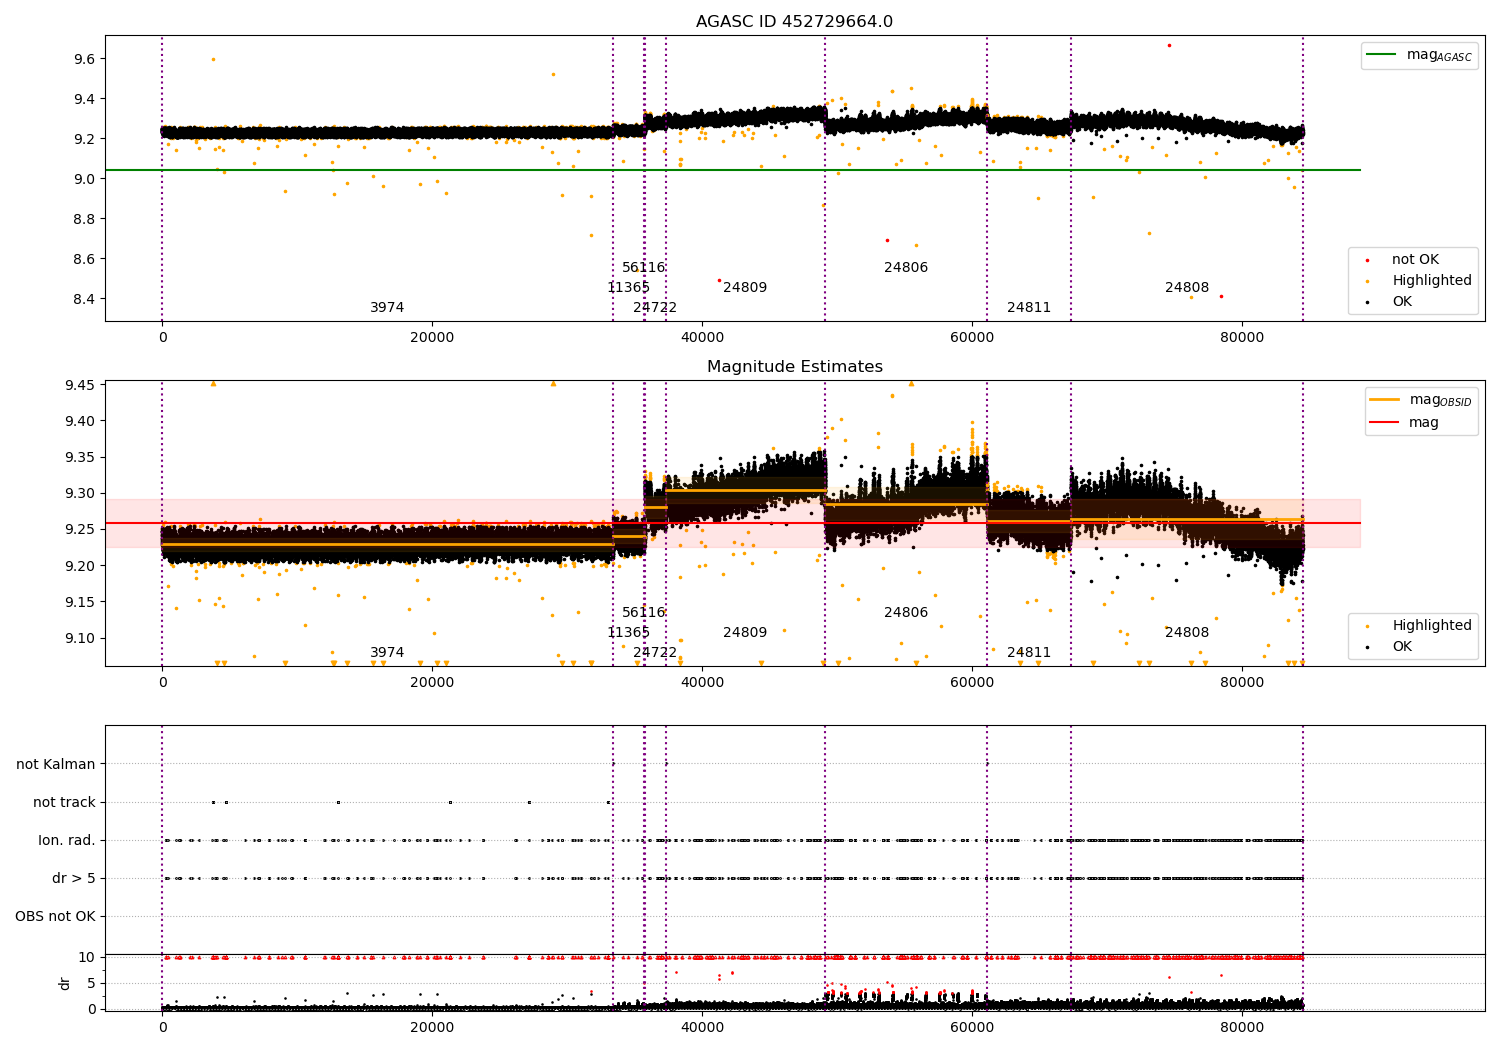Click OBSID label '11365' in AGASC ID plot
The image size is (1500, 1050).
pyautogui.click(x=628, y=288)
